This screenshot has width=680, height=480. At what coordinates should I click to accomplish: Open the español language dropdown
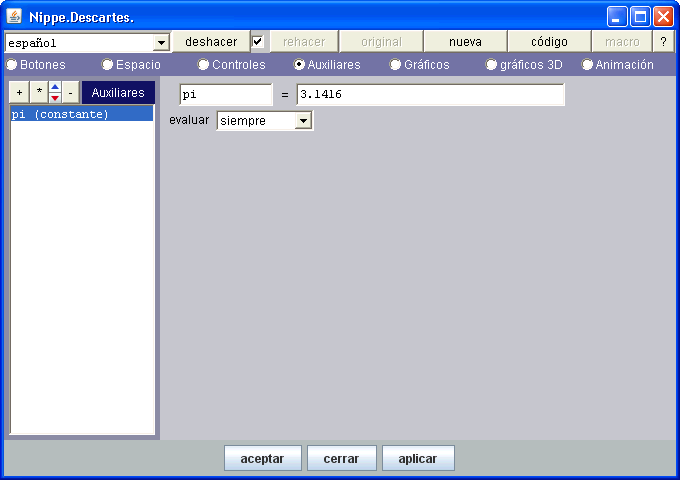pyautogui.click(x=87, y=42)
